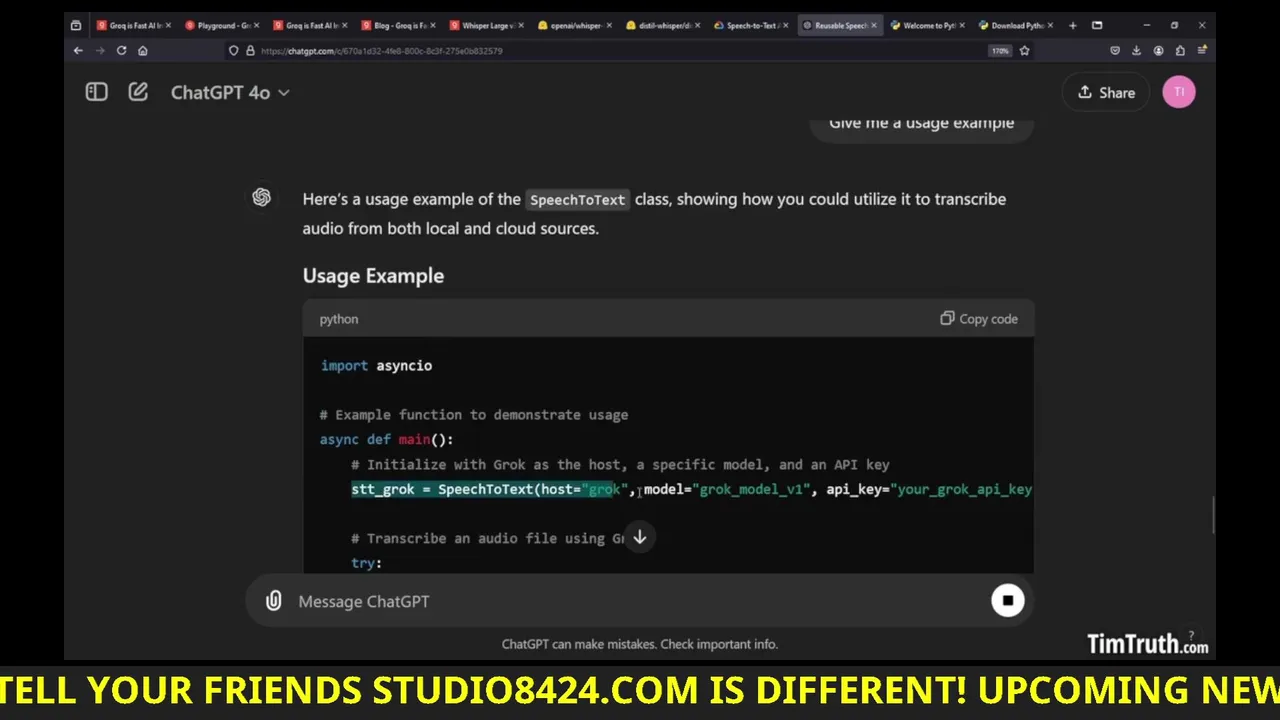This screenshot has width=1280, height=720.
Task: Jump to bottom of the conversation with the down arrow
Action: pos(640,537)
